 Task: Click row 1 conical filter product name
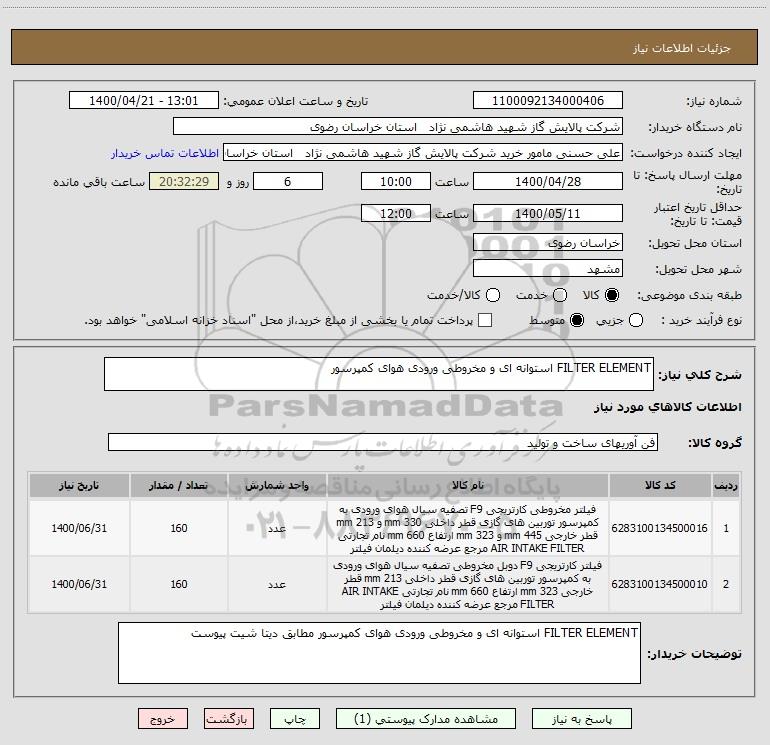pos(468,528)
